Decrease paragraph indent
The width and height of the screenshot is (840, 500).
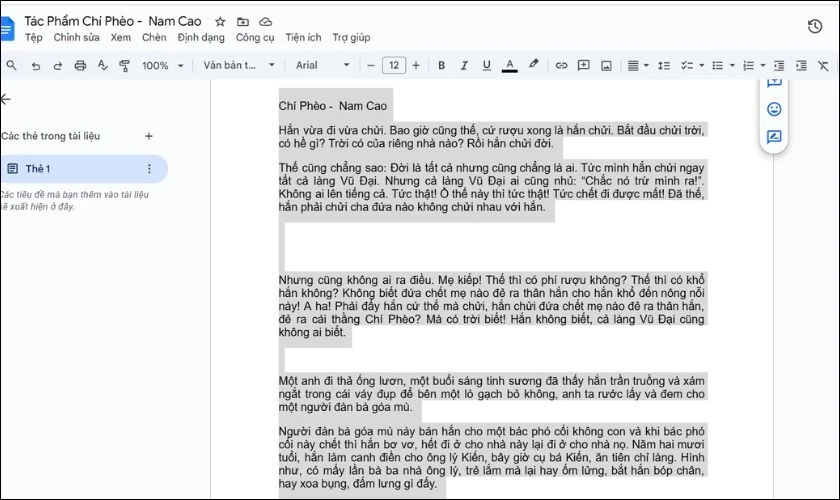click(779, 65)
